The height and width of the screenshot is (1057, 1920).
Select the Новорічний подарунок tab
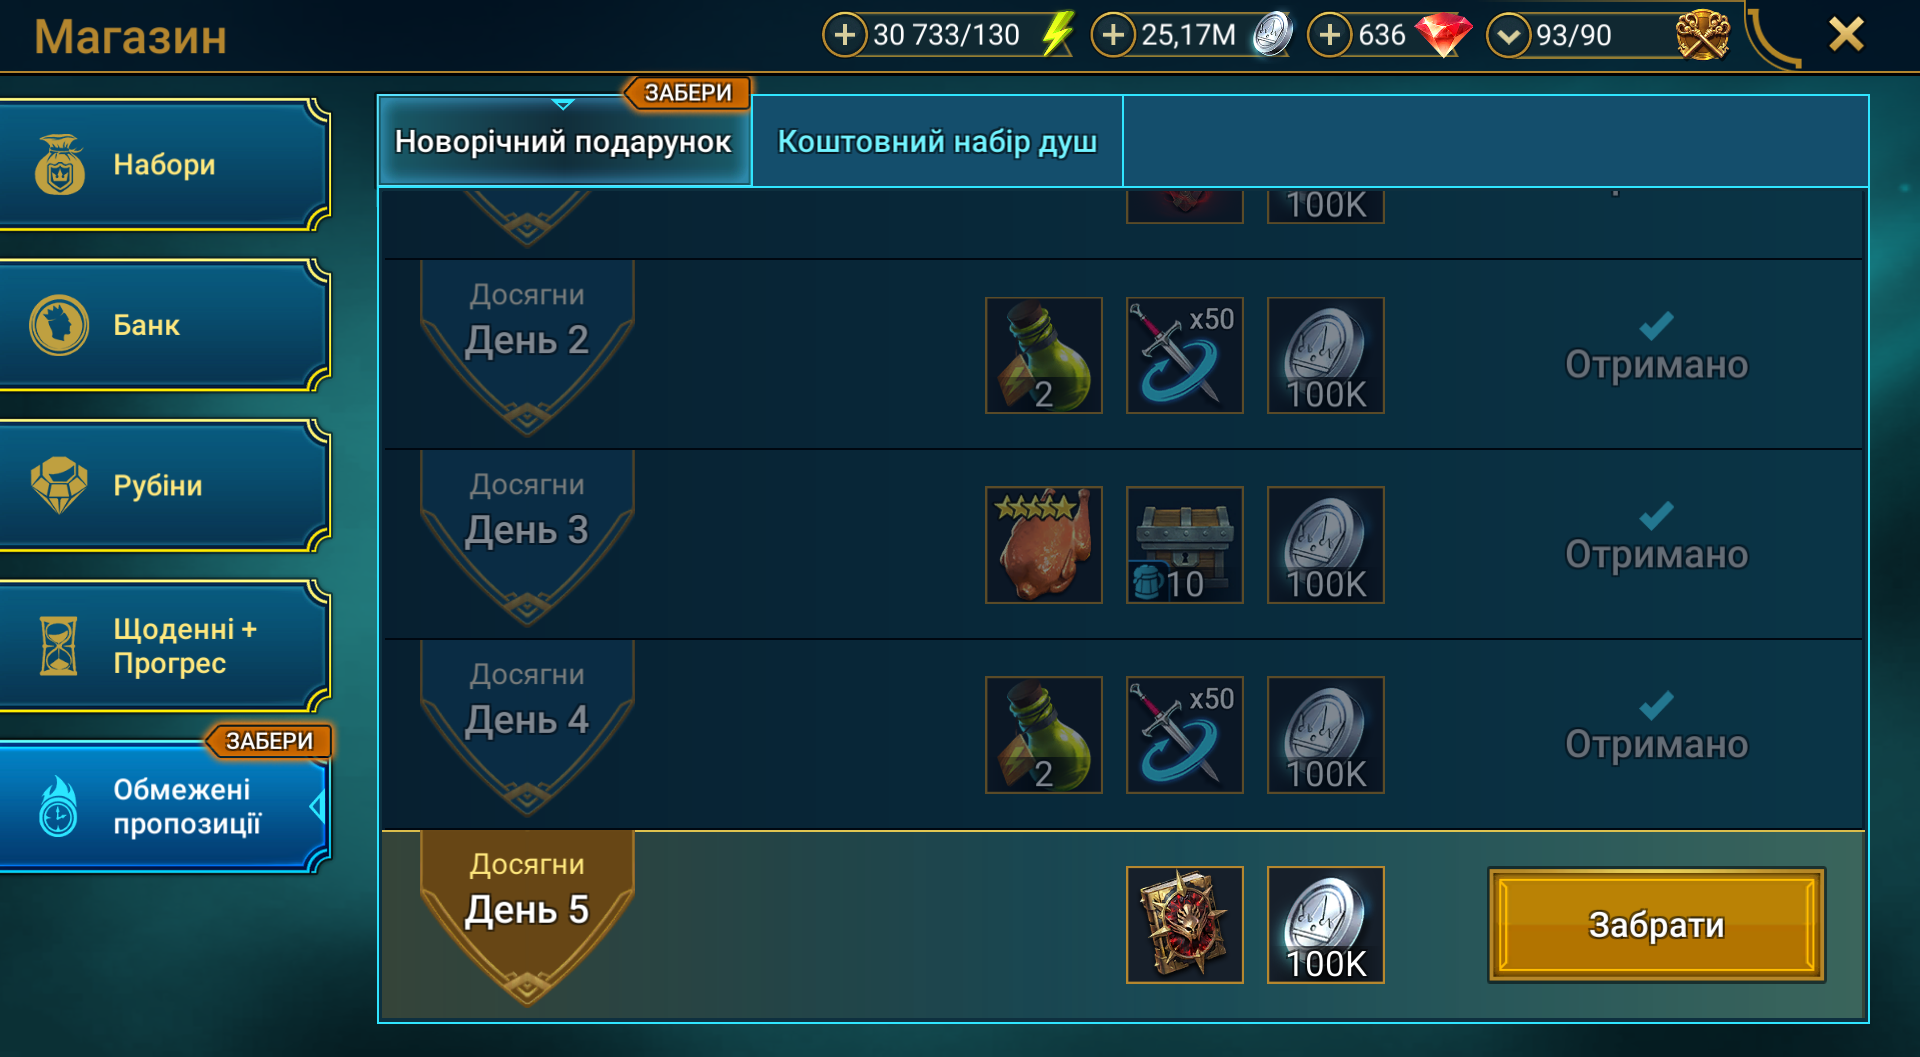(x=564, y=141)
